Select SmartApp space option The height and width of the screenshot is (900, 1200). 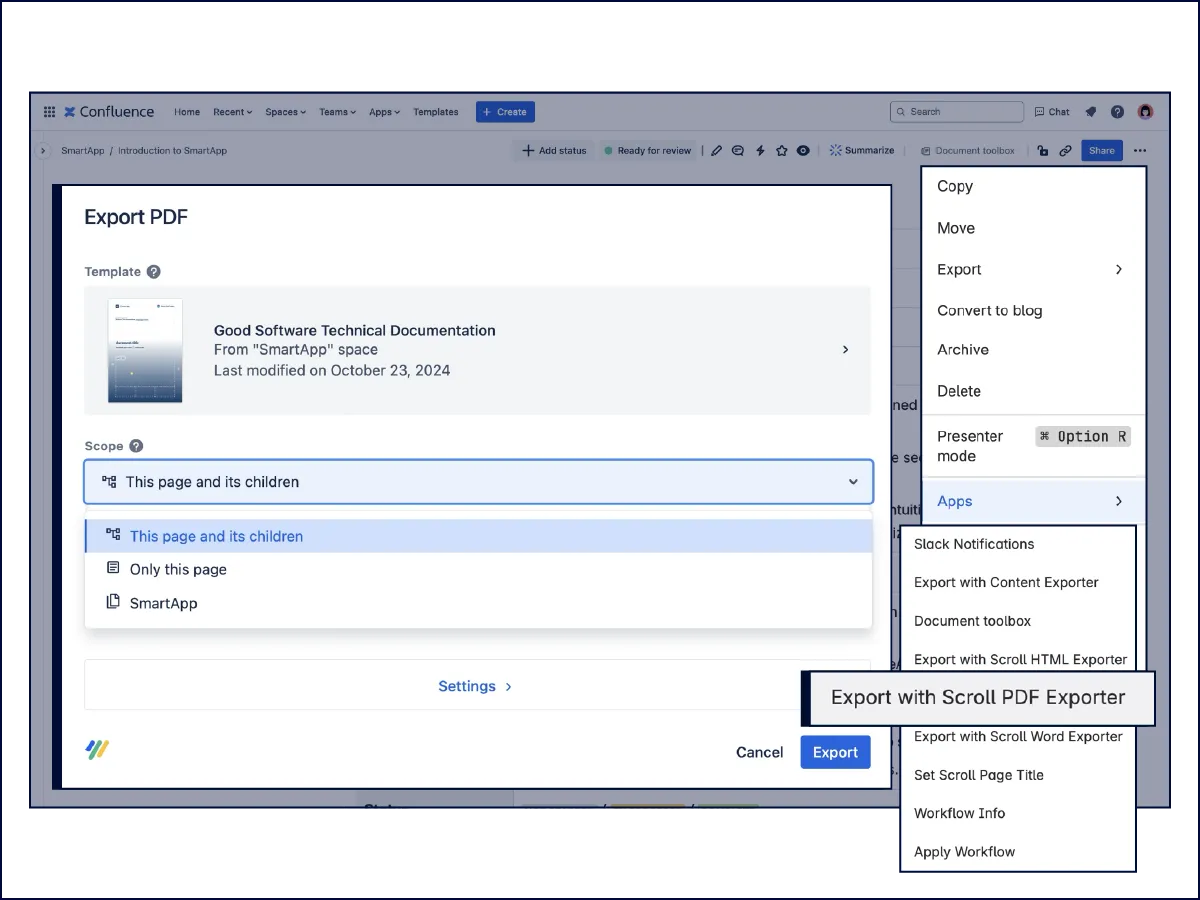point(478,603)
